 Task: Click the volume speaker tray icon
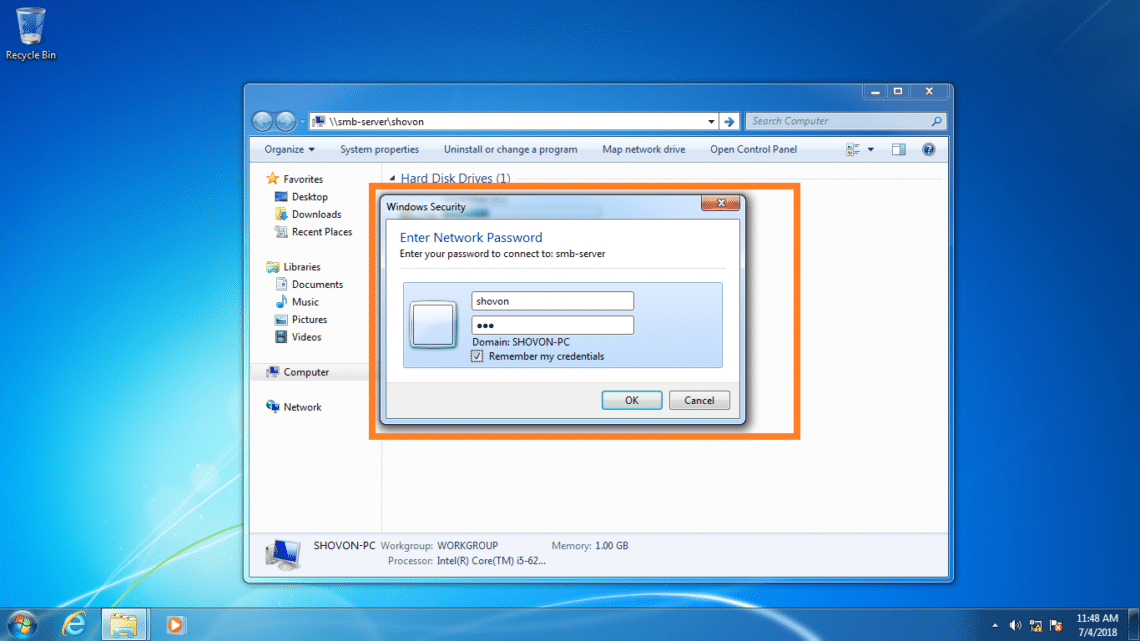(1015, 625)
